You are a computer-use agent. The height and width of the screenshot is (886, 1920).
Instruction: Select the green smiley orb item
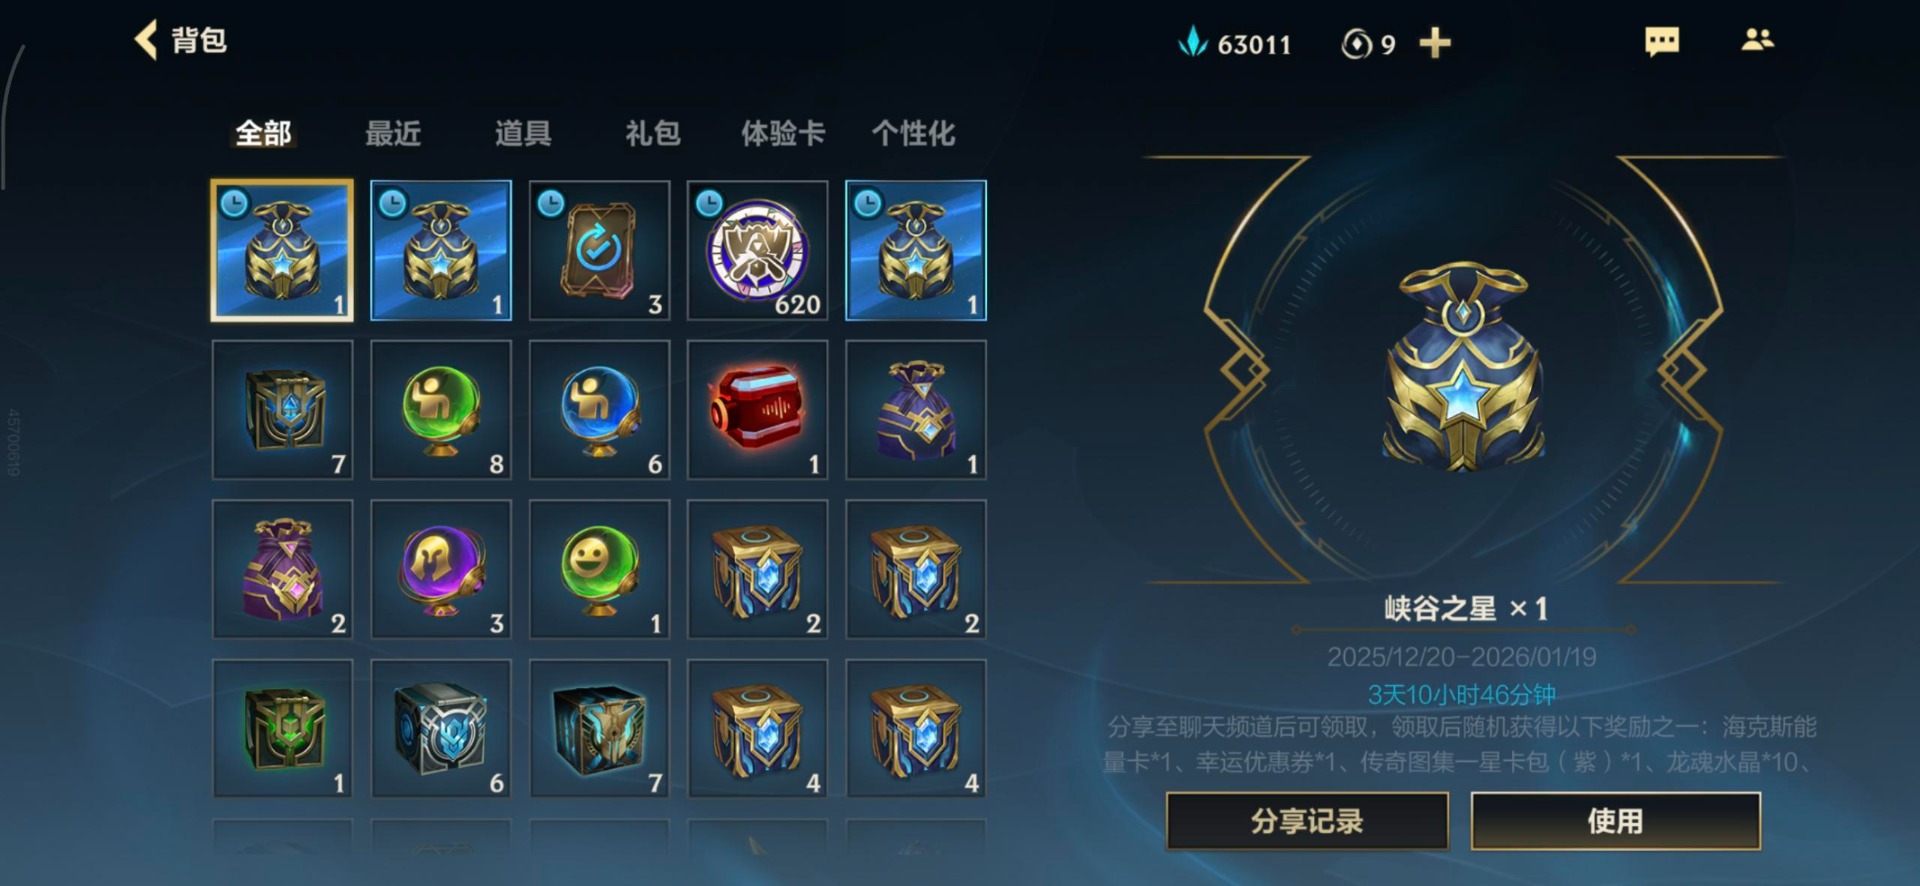[599, 569]
